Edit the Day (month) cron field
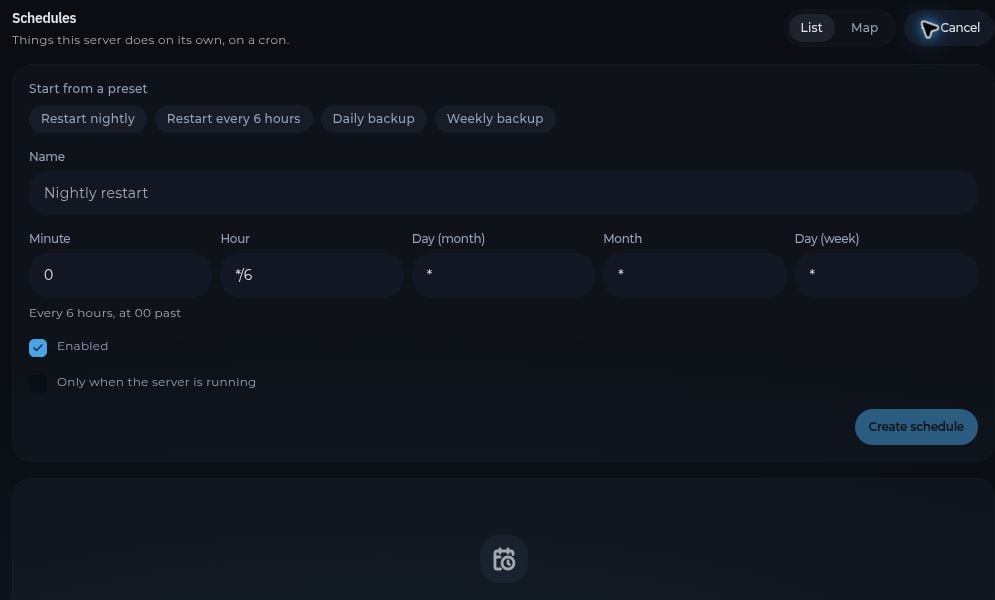995x600 pixels. point(503,275)
